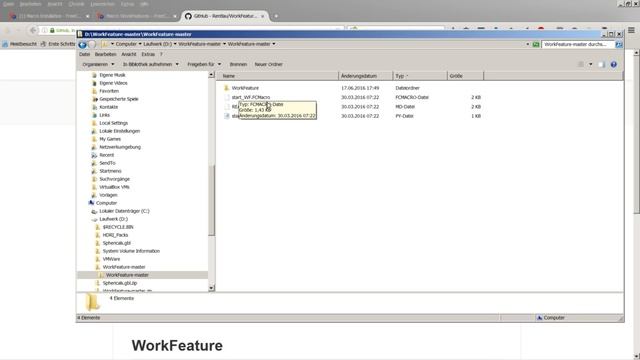Click the WorkFeature-master durchsuchen search field
Image resolution: width=640 pixels, height=360 pixels.
(578, 44)
